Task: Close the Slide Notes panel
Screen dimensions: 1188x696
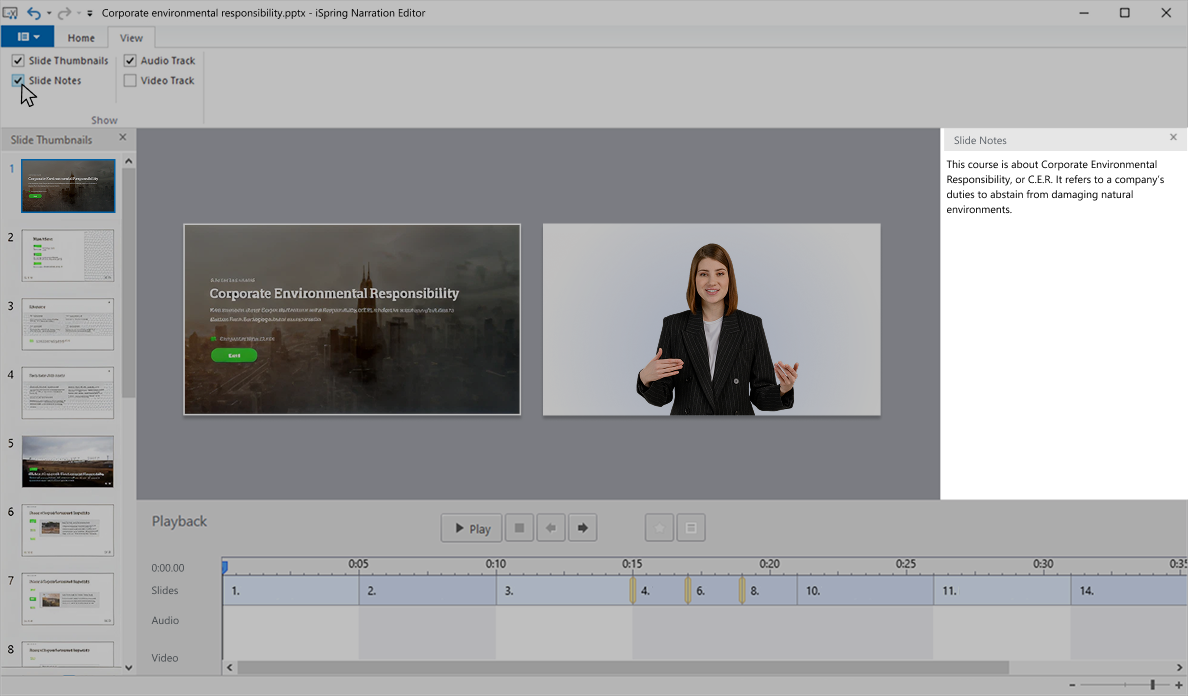Action: [x=1173, y=138]
